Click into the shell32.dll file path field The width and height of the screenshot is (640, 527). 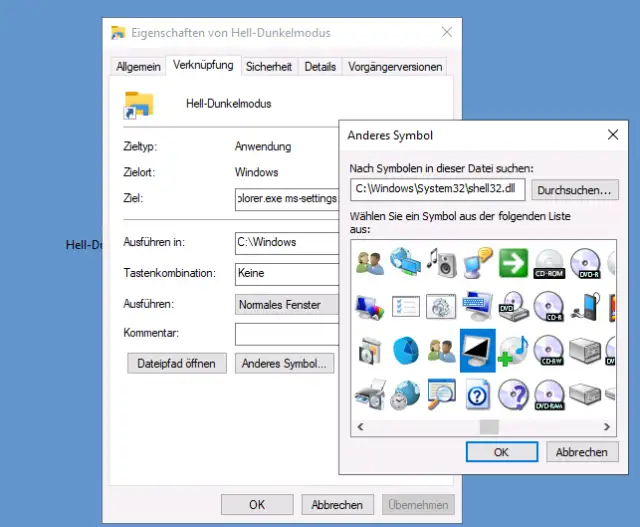(438, 189)
